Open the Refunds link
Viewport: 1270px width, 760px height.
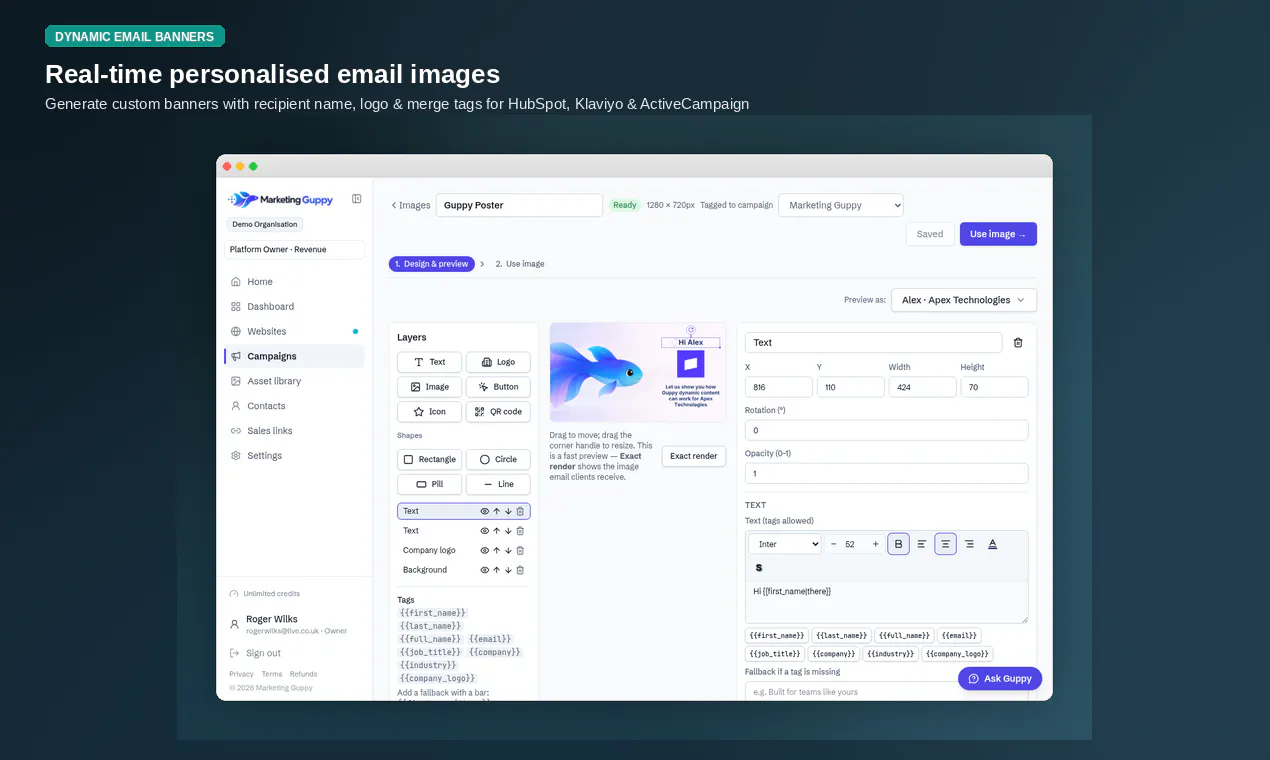pos(303,674)
